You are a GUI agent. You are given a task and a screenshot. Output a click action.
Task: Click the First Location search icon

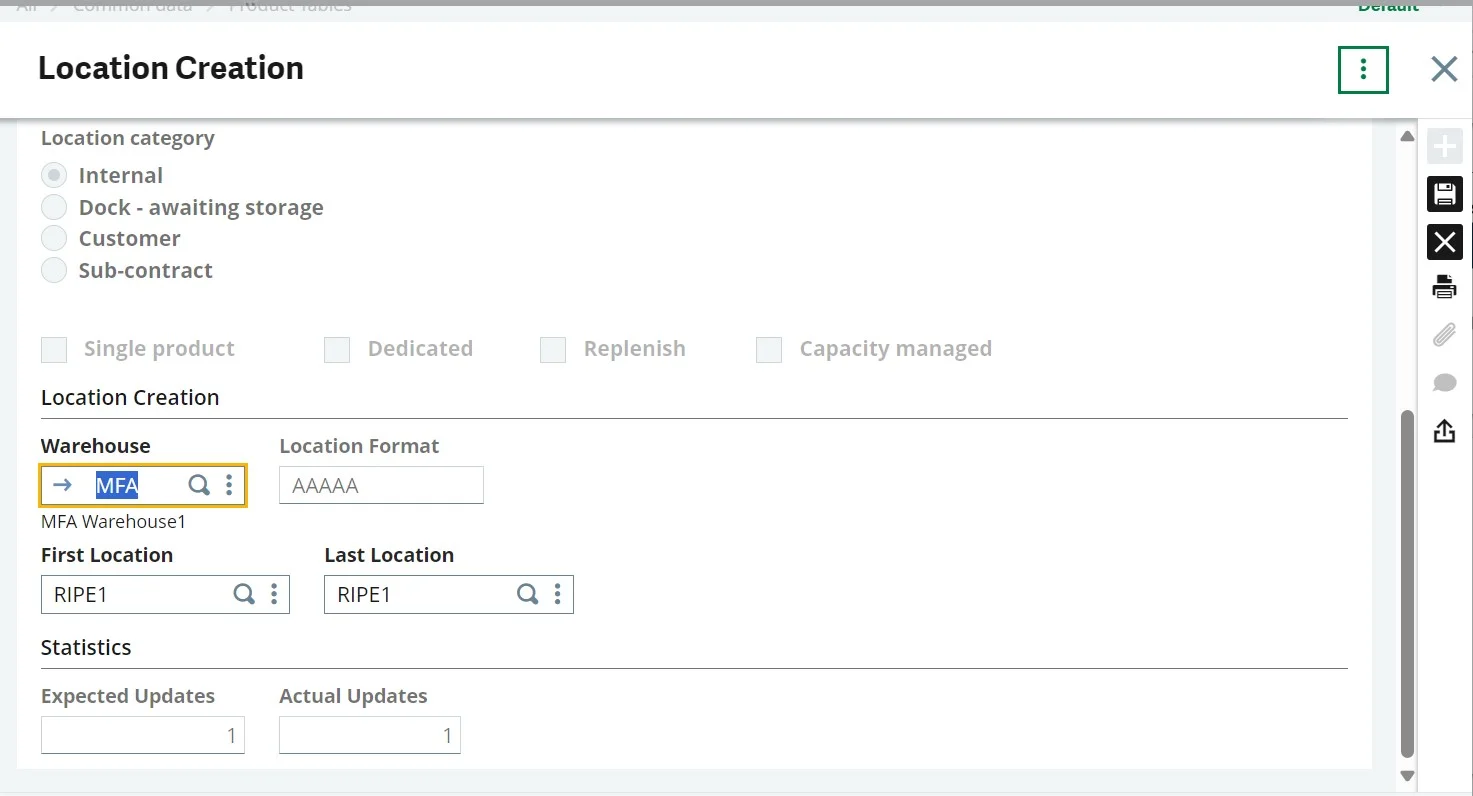[x=244, y=594]
